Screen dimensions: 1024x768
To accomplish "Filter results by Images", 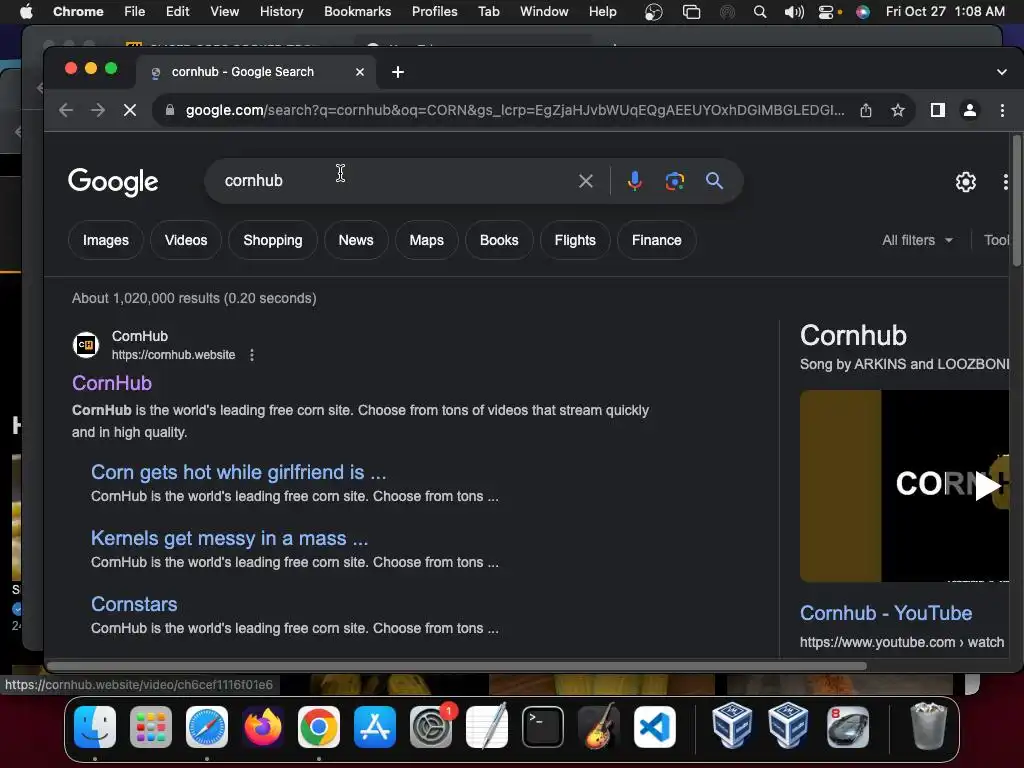I will click(106, 240).
